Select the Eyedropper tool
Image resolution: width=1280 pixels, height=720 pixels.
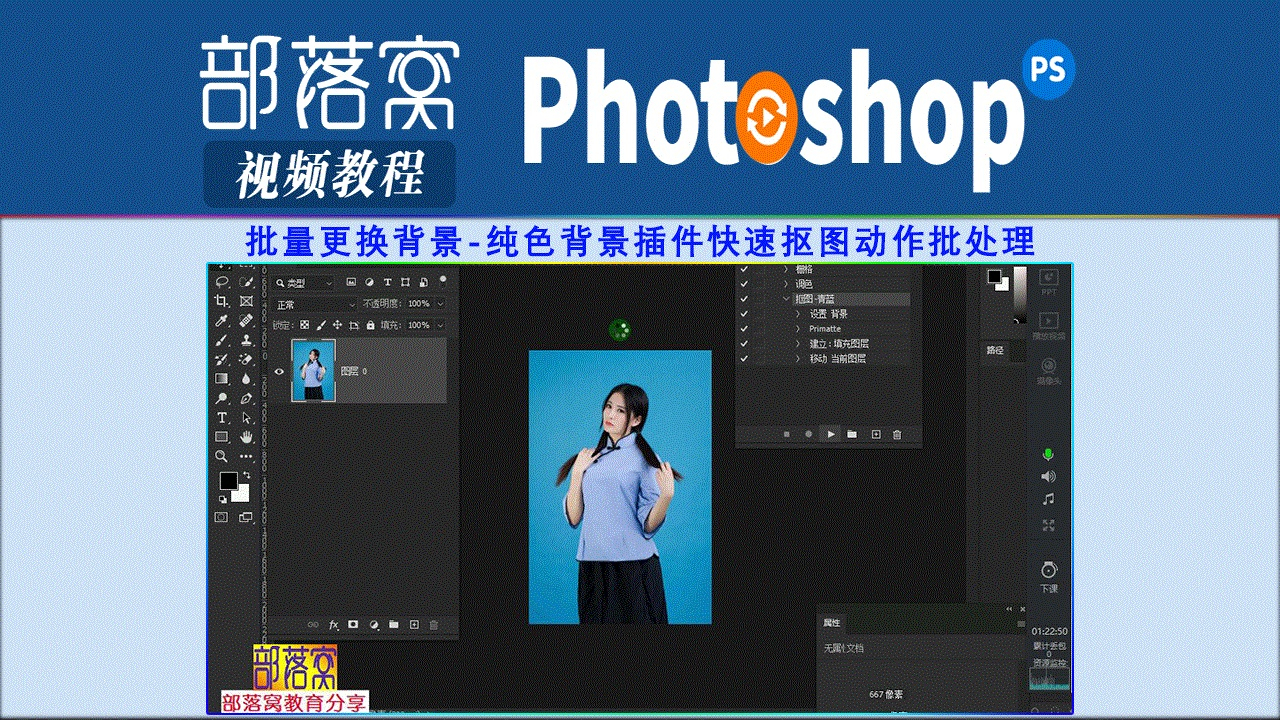(222, 321)
